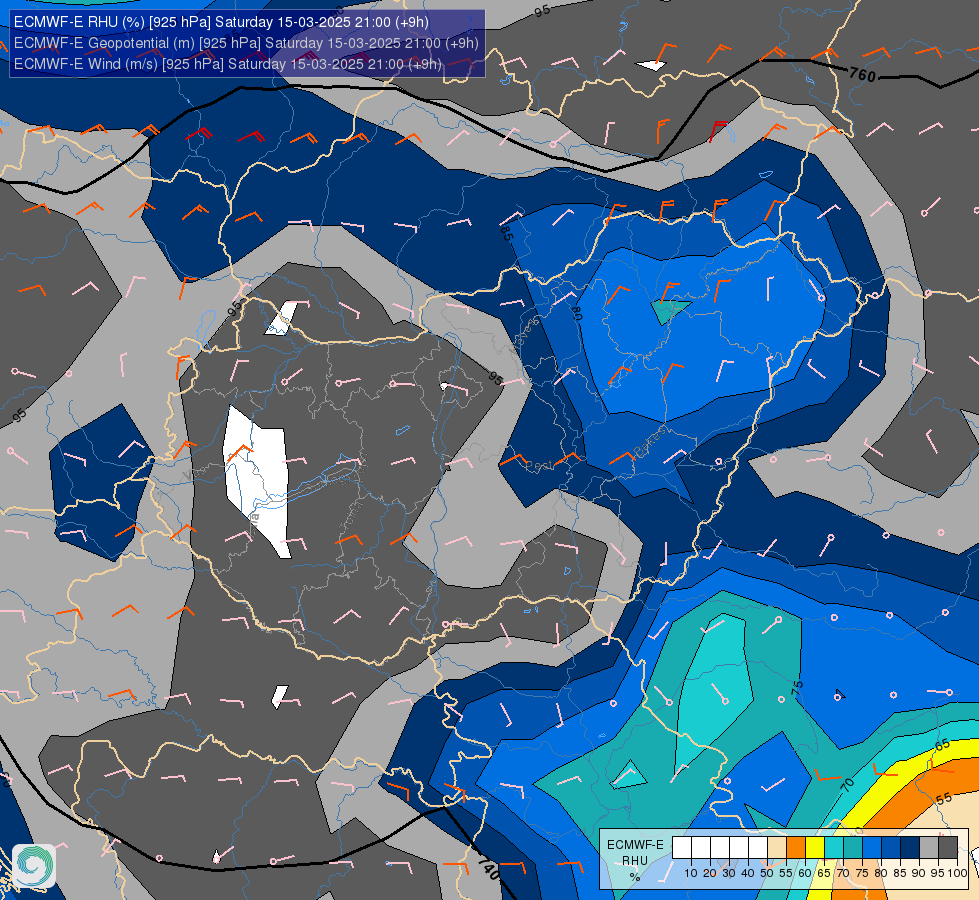Screen dimensions: 979x900
Task: Pick the dark gray 95–100% legend swatch
Action: (948, 848)
